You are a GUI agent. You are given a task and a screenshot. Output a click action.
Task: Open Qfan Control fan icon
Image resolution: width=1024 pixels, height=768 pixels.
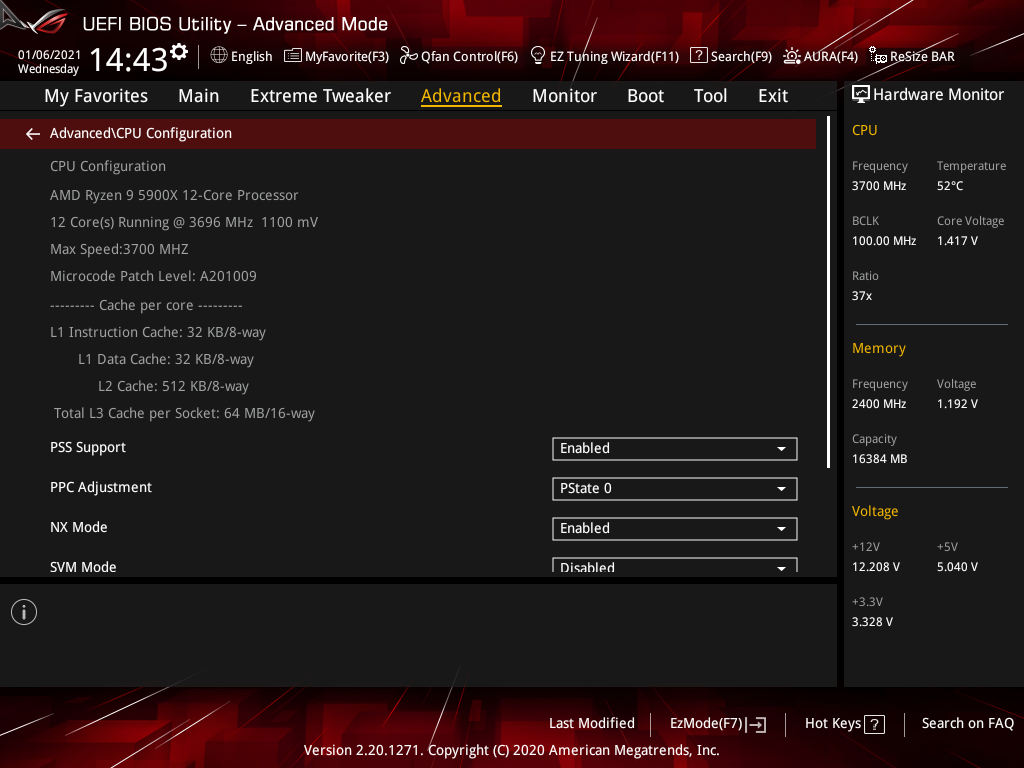[x=408, y=56]
